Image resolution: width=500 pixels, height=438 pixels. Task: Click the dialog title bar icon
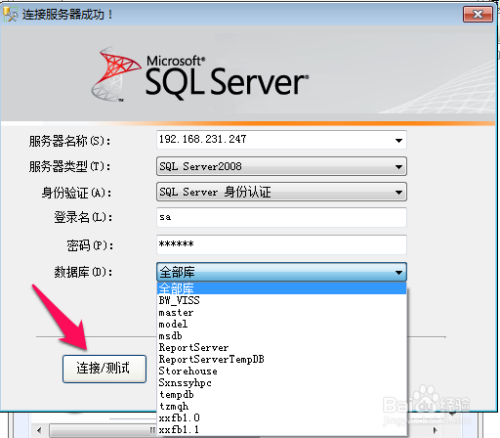(x=10, y=15)
